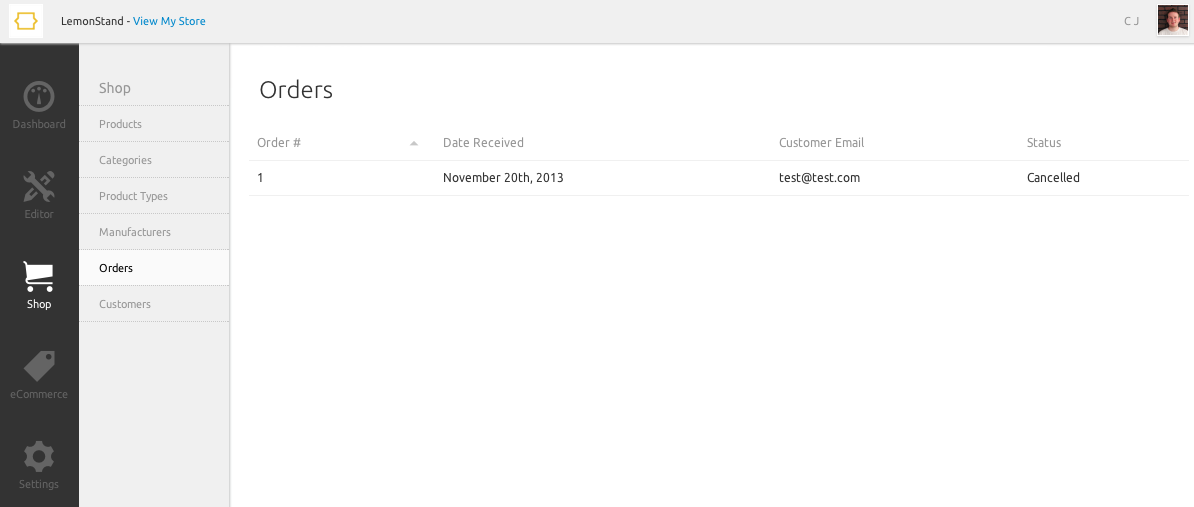Image resolution: width=1194 pixels, height=507 pixels.
Task: Toggle Order # sort arrow
Action: 413,143
